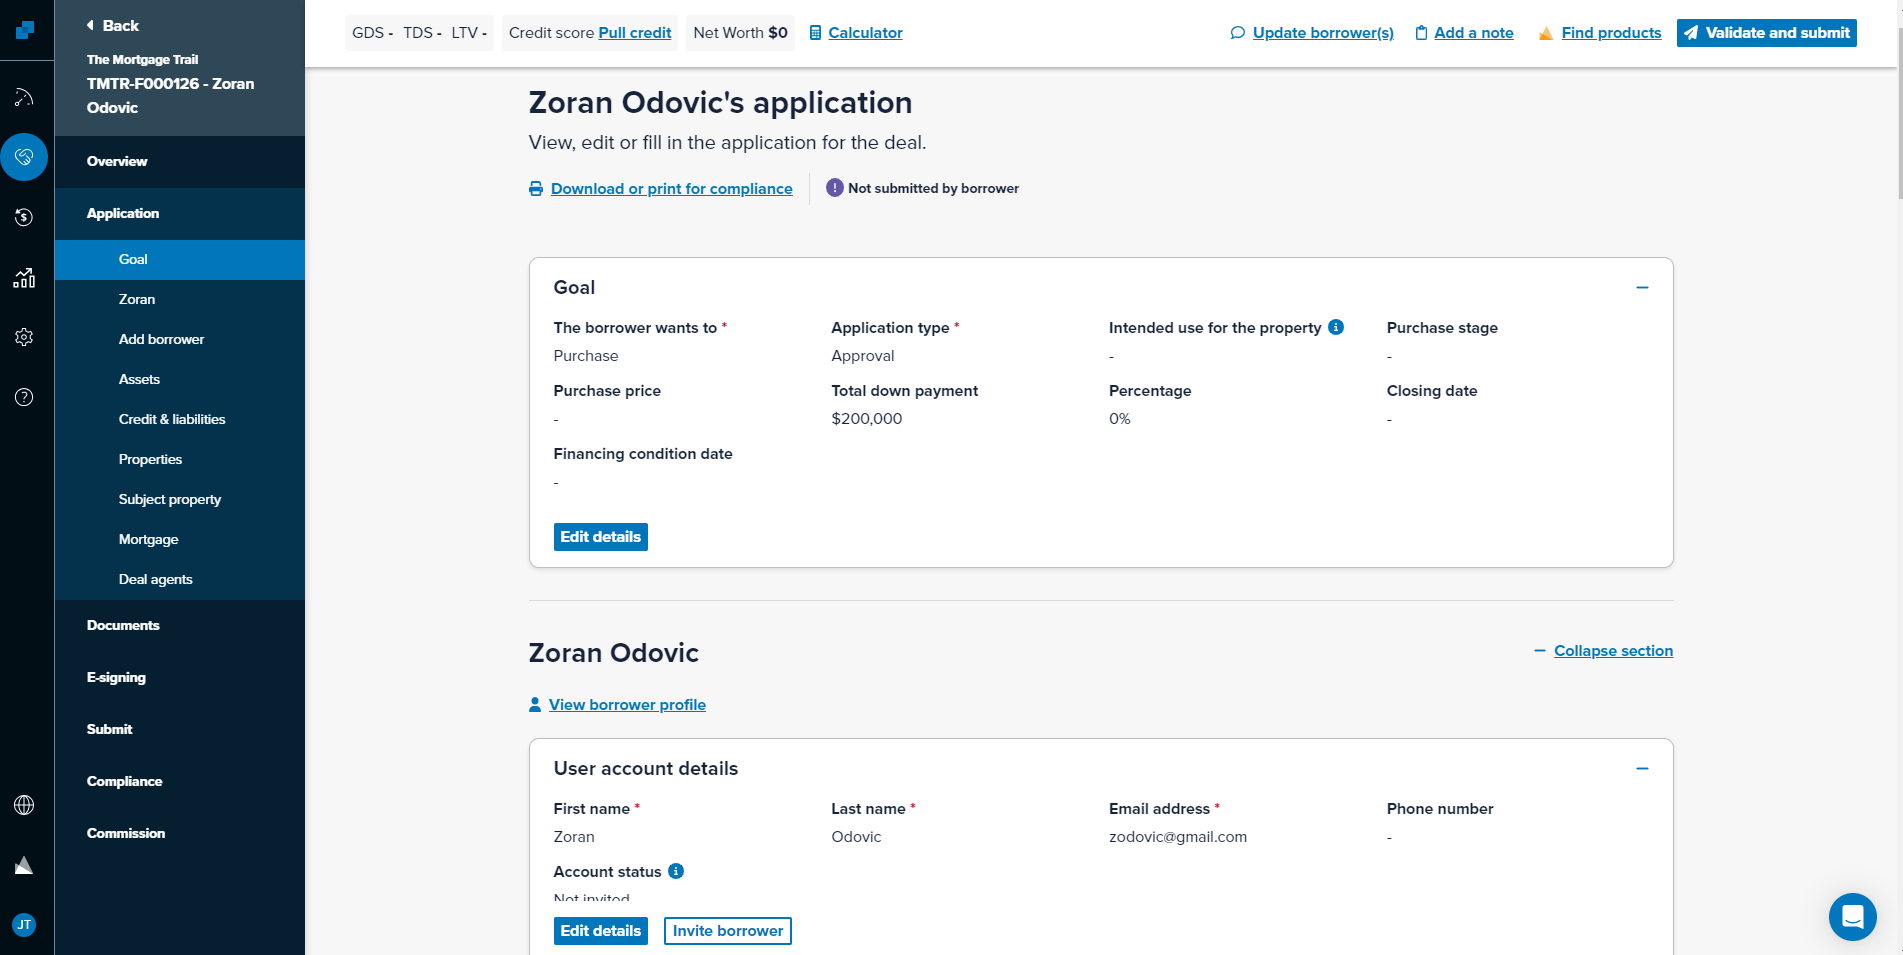This screenshot has height=955, width=1903.
Task: Open the settings gear icon
Action: point(24,337)
